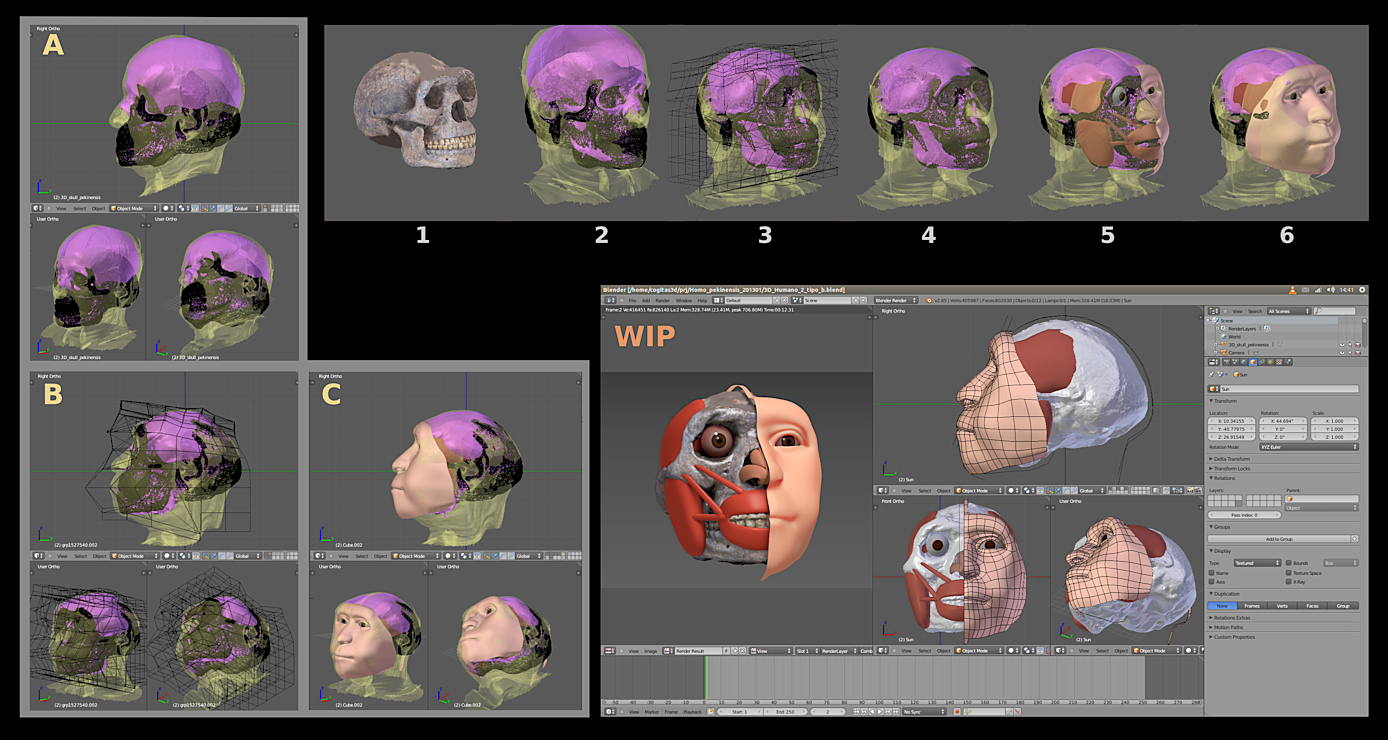Click the Add to Group button
Screen dimensions: 1388x740
1279,539
